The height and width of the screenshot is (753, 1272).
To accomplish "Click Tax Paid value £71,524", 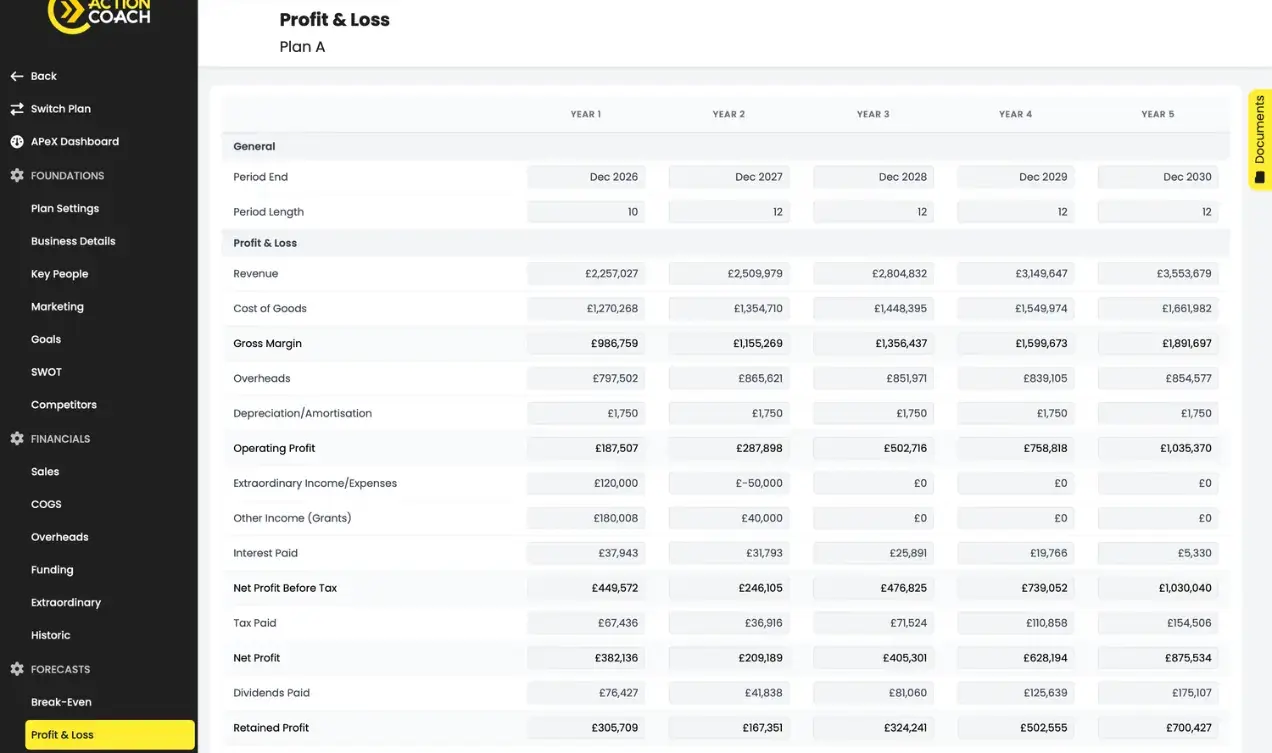I will tap(873, 623).
